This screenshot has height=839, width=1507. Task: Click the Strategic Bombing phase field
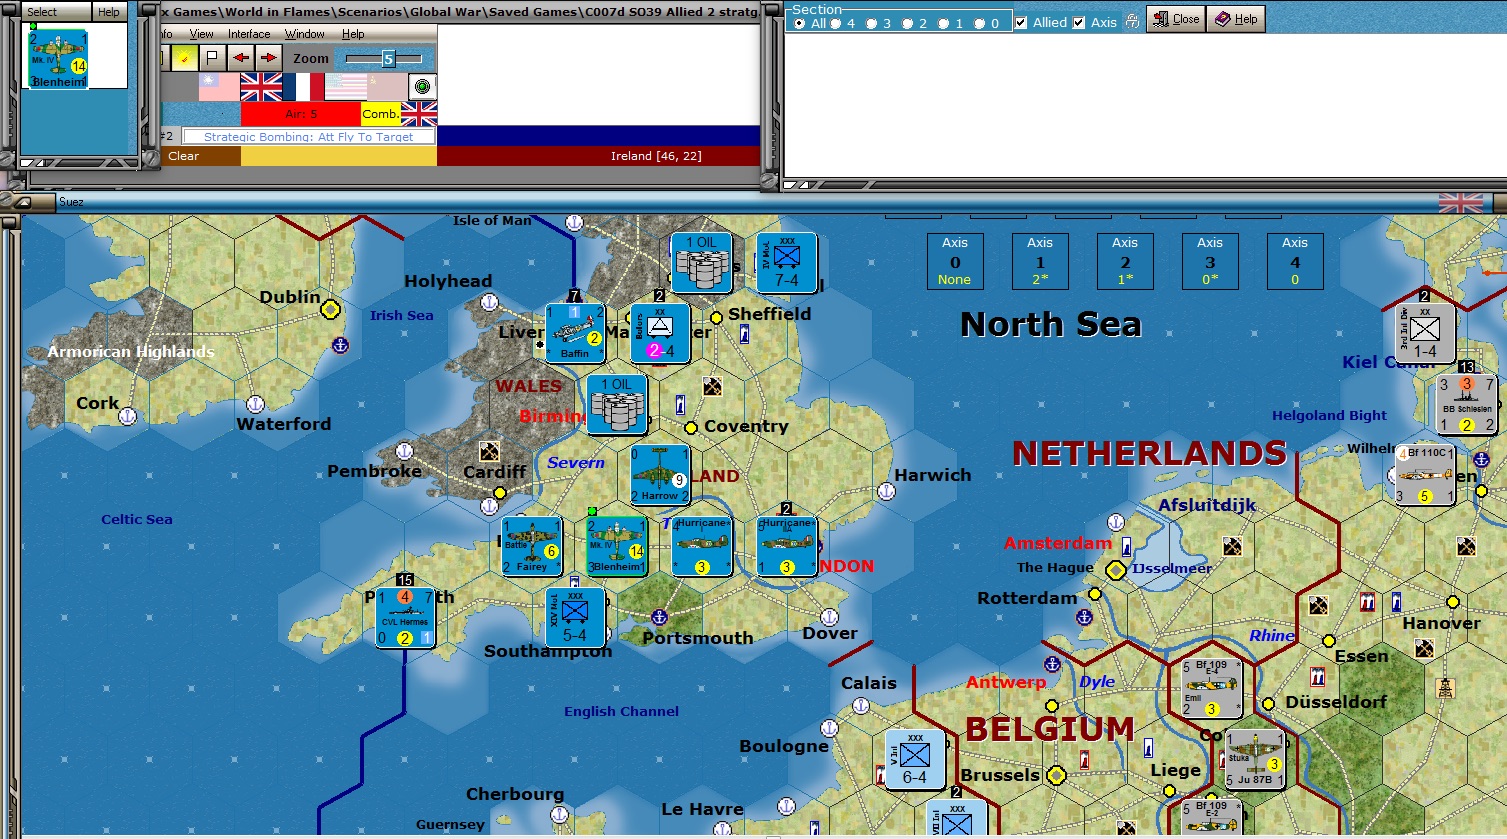308,137
